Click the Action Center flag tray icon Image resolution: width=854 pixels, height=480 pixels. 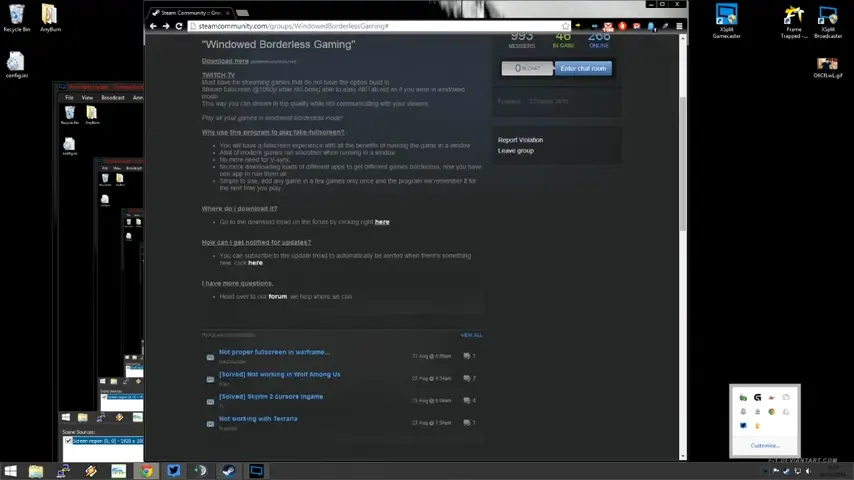[x=776, y=471]
